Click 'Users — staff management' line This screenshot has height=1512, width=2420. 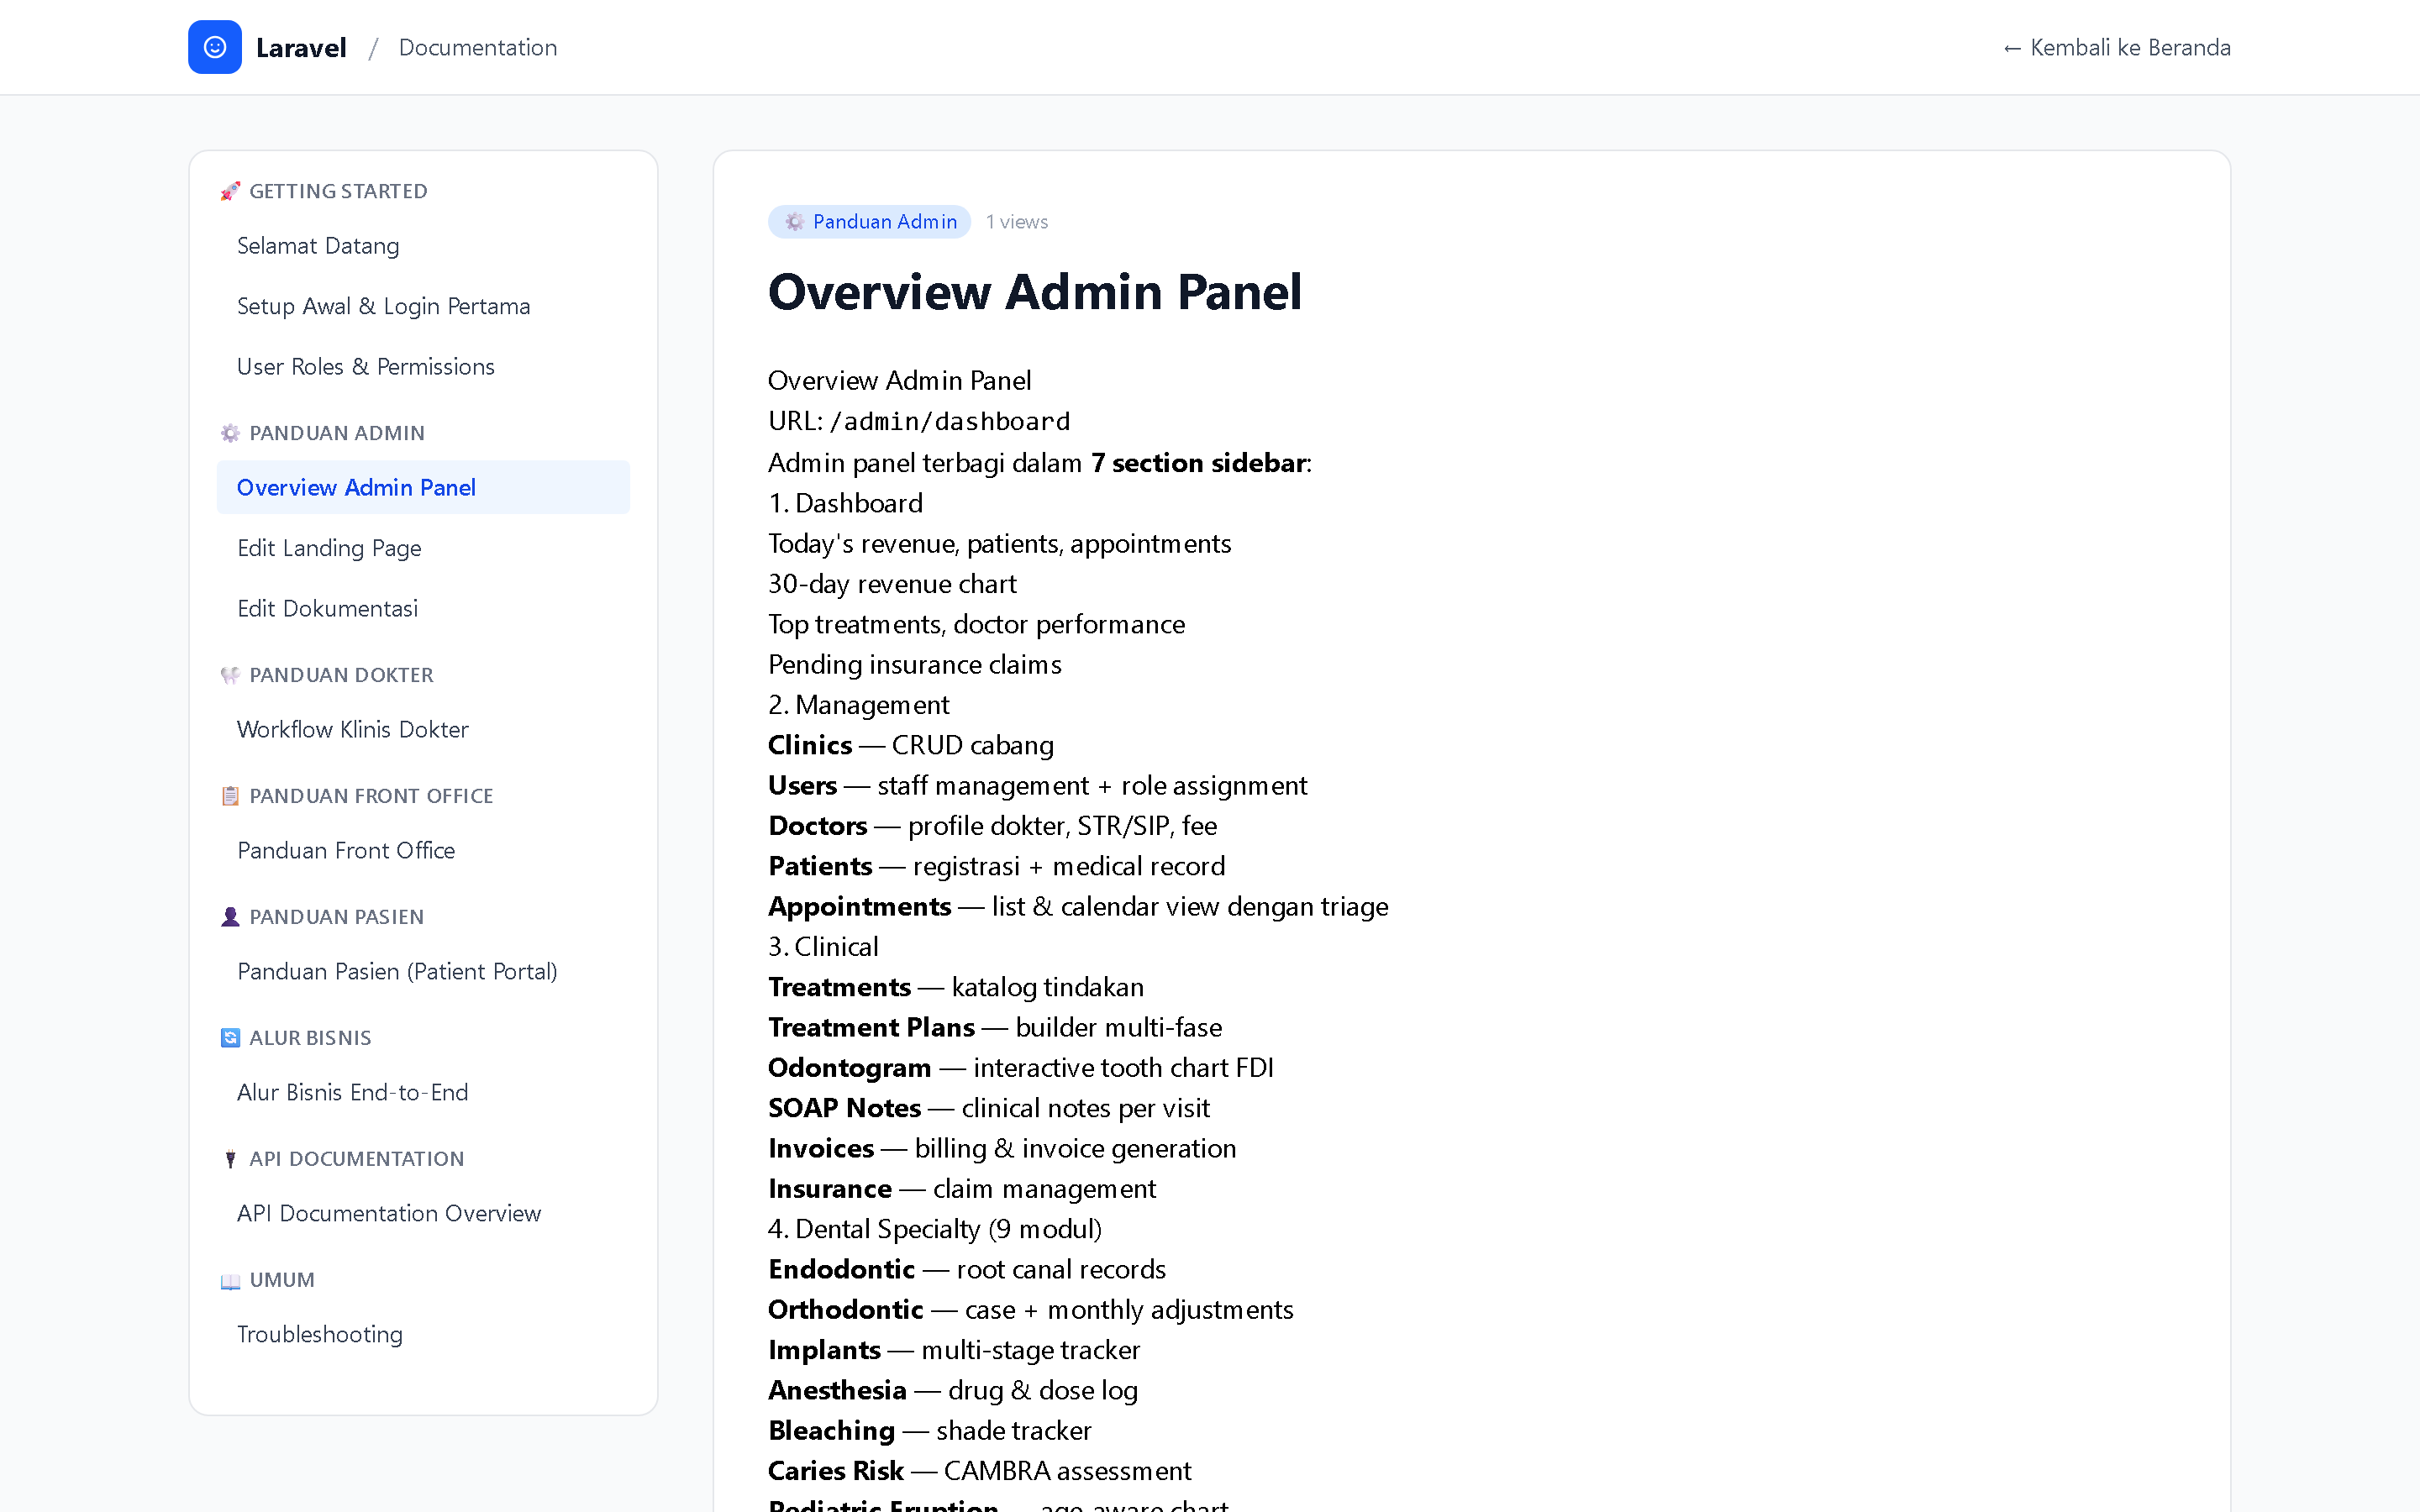click(x=1037, y=786)
